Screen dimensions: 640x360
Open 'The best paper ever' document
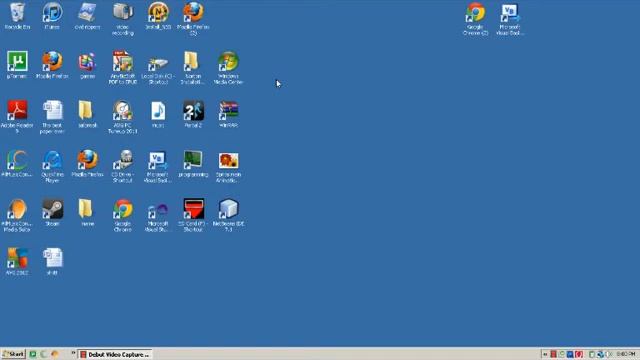point(52,117)
